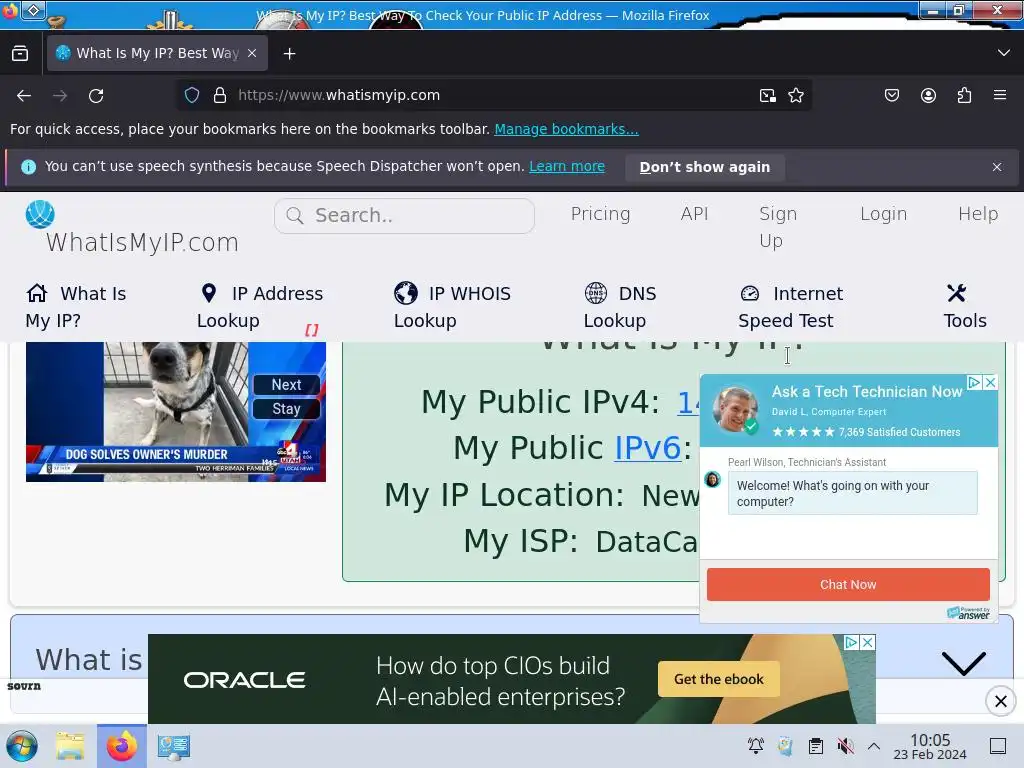Bookmark this page with the star
The image size is (1024, 768).
795,95
